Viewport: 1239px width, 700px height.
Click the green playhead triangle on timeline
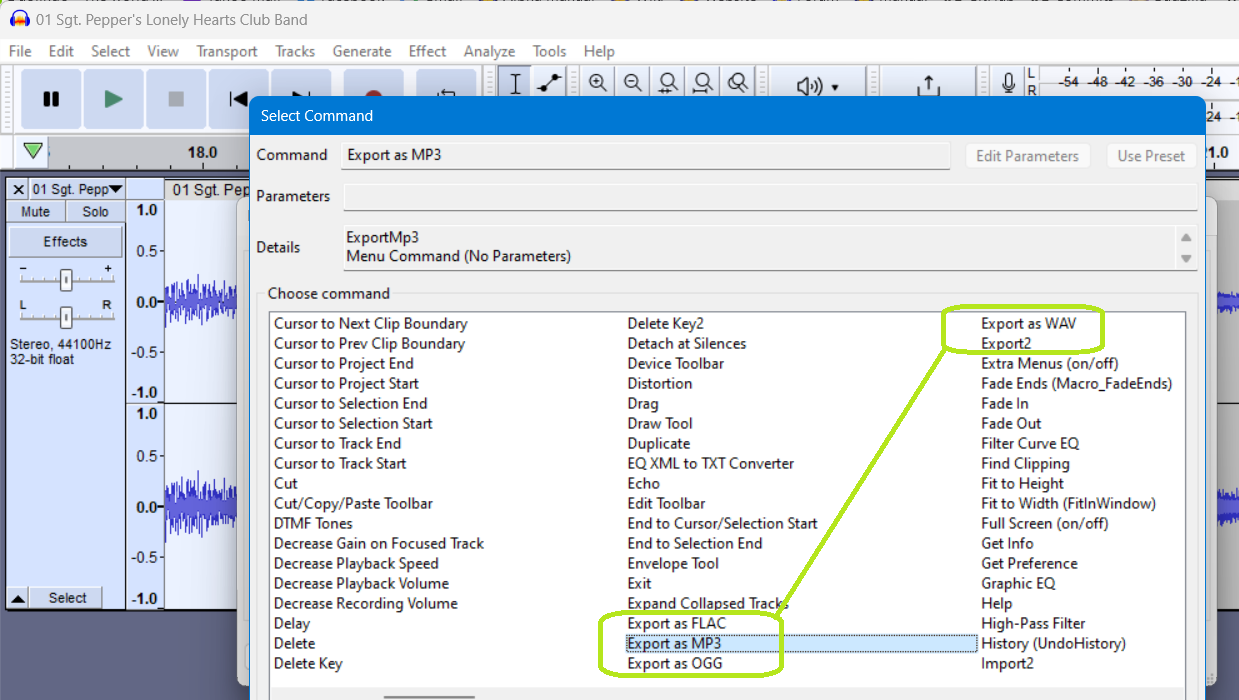coord(33,151)
